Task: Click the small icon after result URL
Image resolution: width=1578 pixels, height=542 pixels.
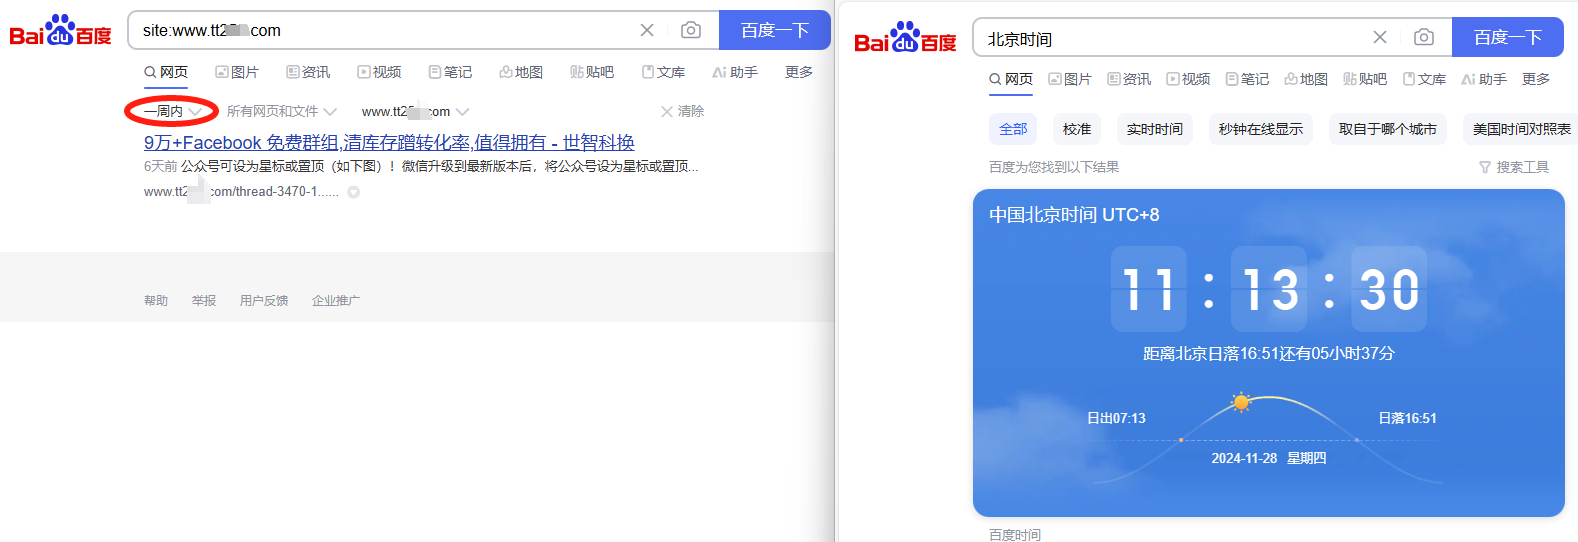Action: 353,192
